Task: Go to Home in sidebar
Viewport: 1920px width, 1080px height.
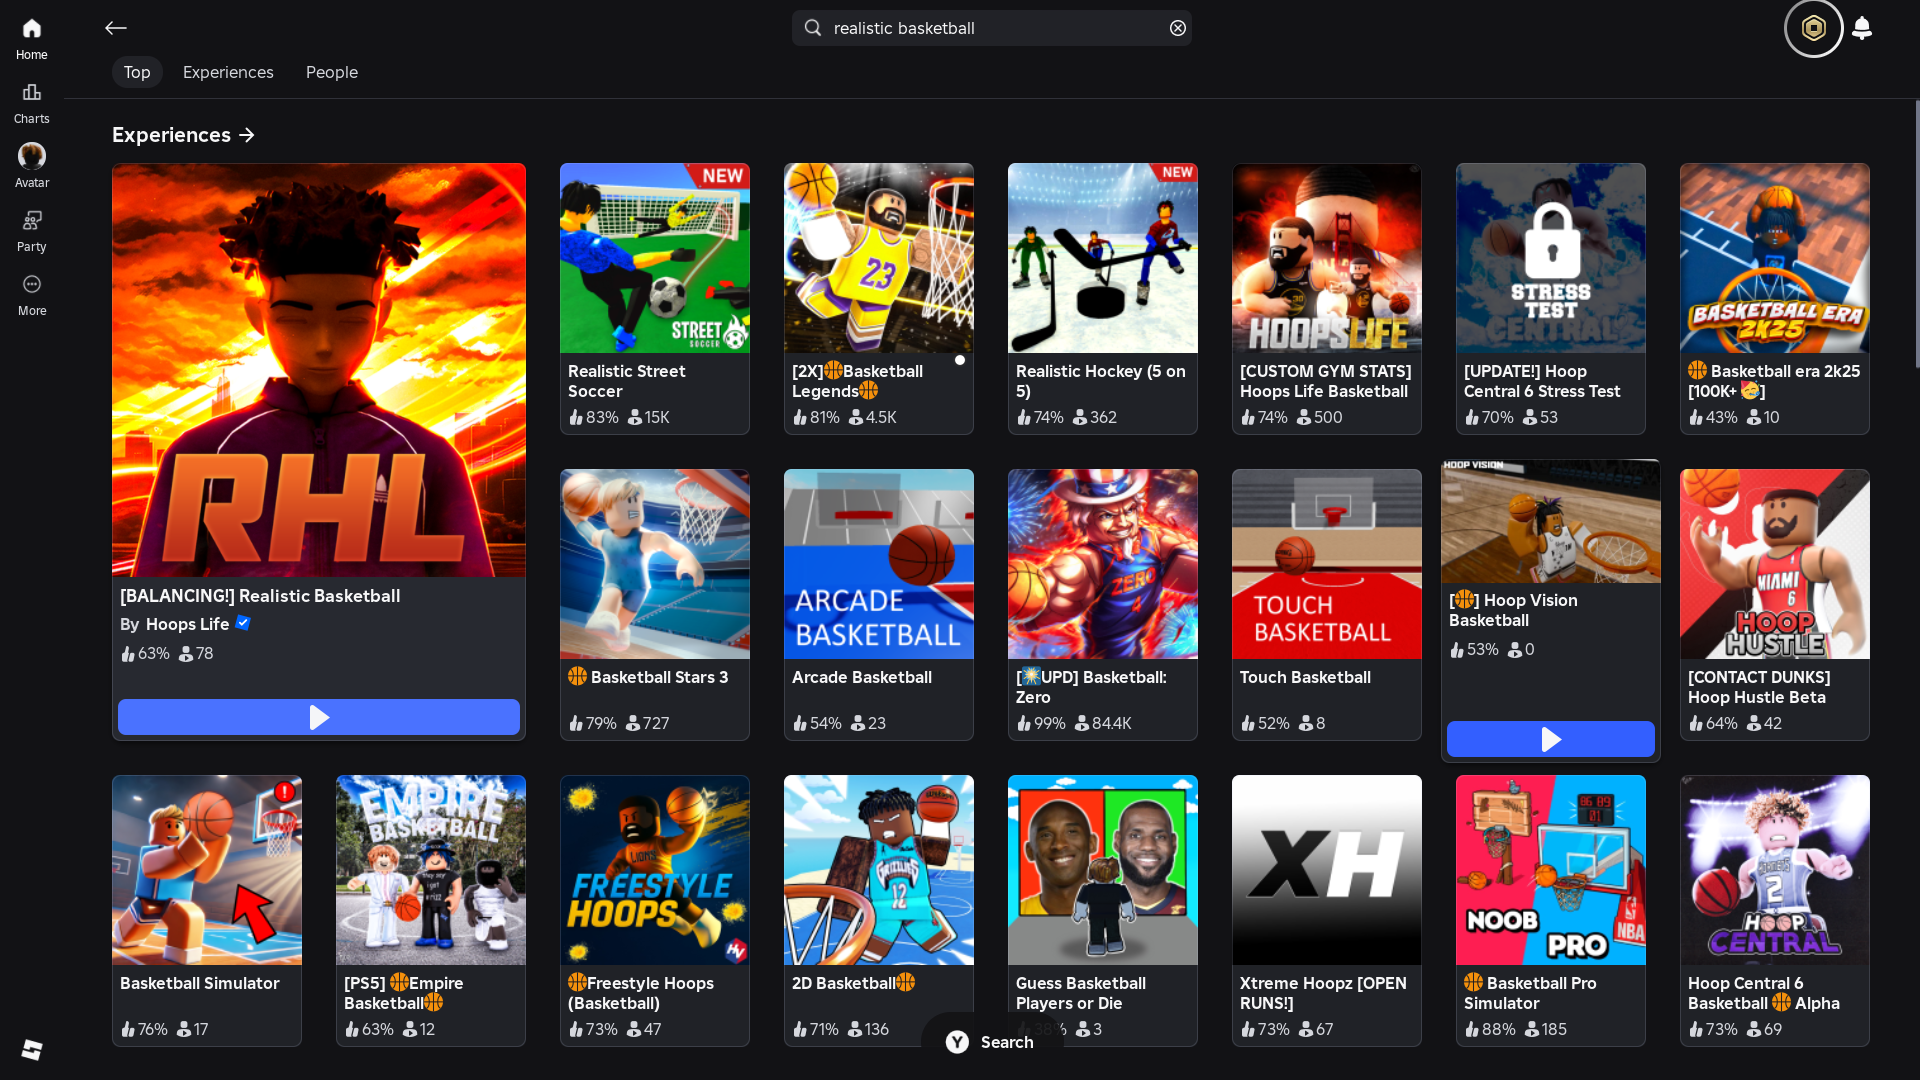Action: pos(31,39)
